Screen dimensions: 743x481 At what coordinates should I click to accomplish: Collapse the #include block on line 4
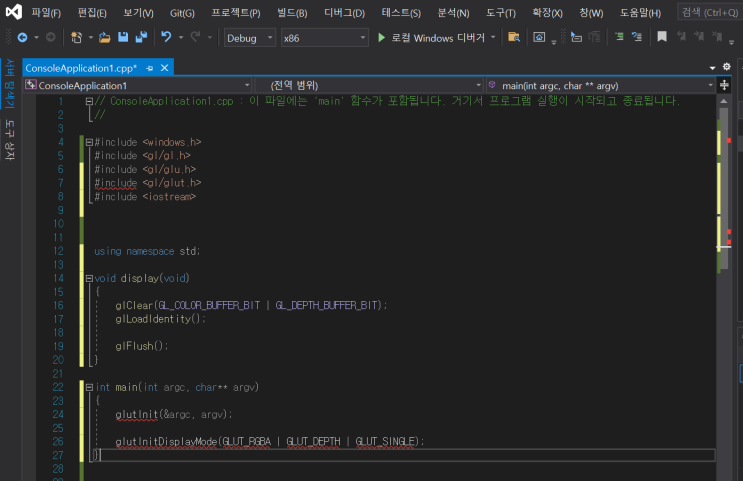tap(89, 142)
